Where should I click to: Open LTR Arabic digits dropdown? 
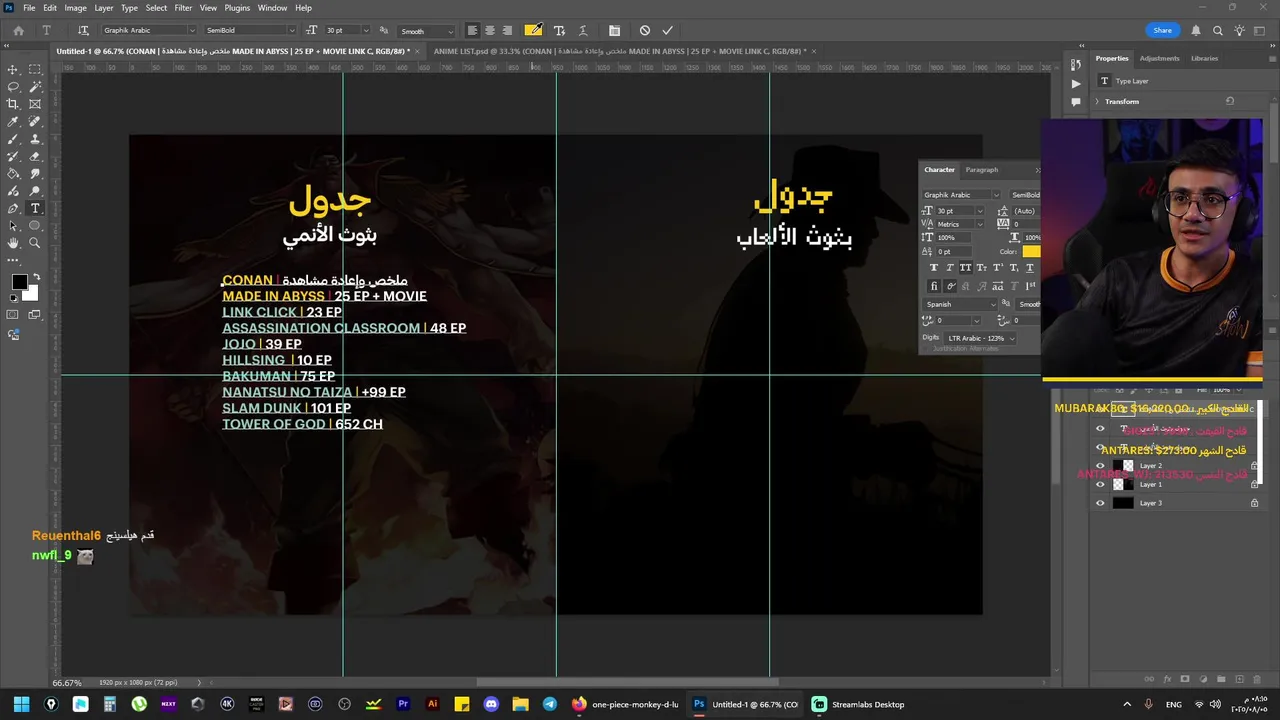[x=1011, y=338]
